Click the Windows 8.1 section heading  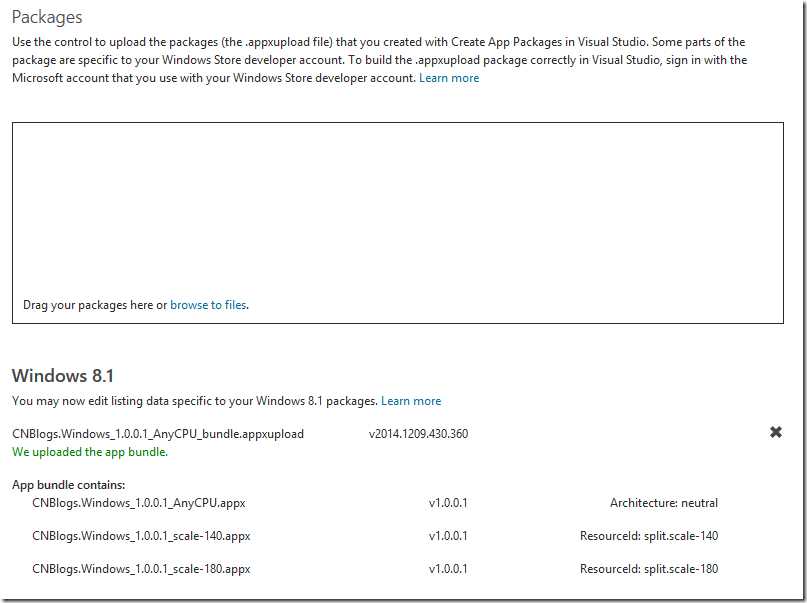tap(63, 376)
